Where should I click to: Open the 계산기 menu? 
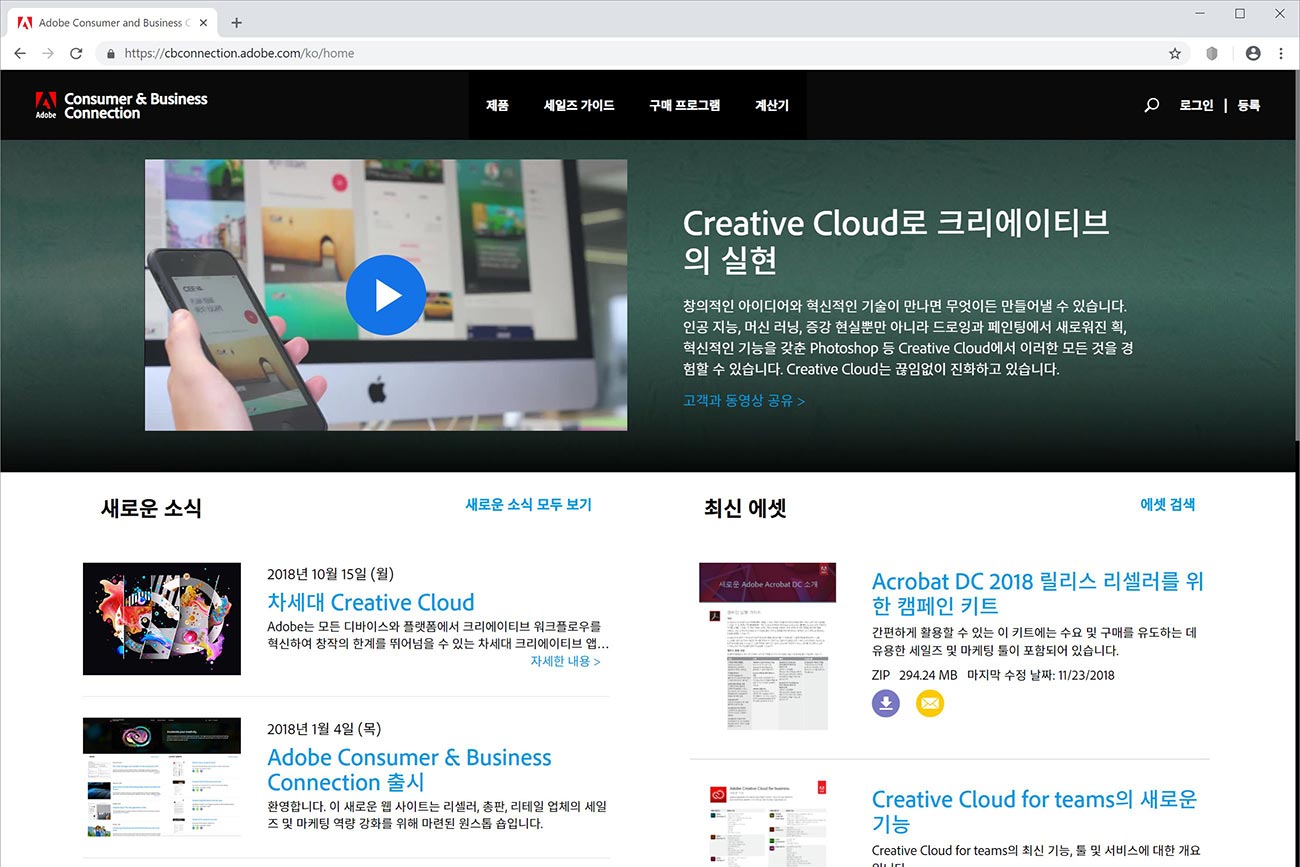(772, 105)
